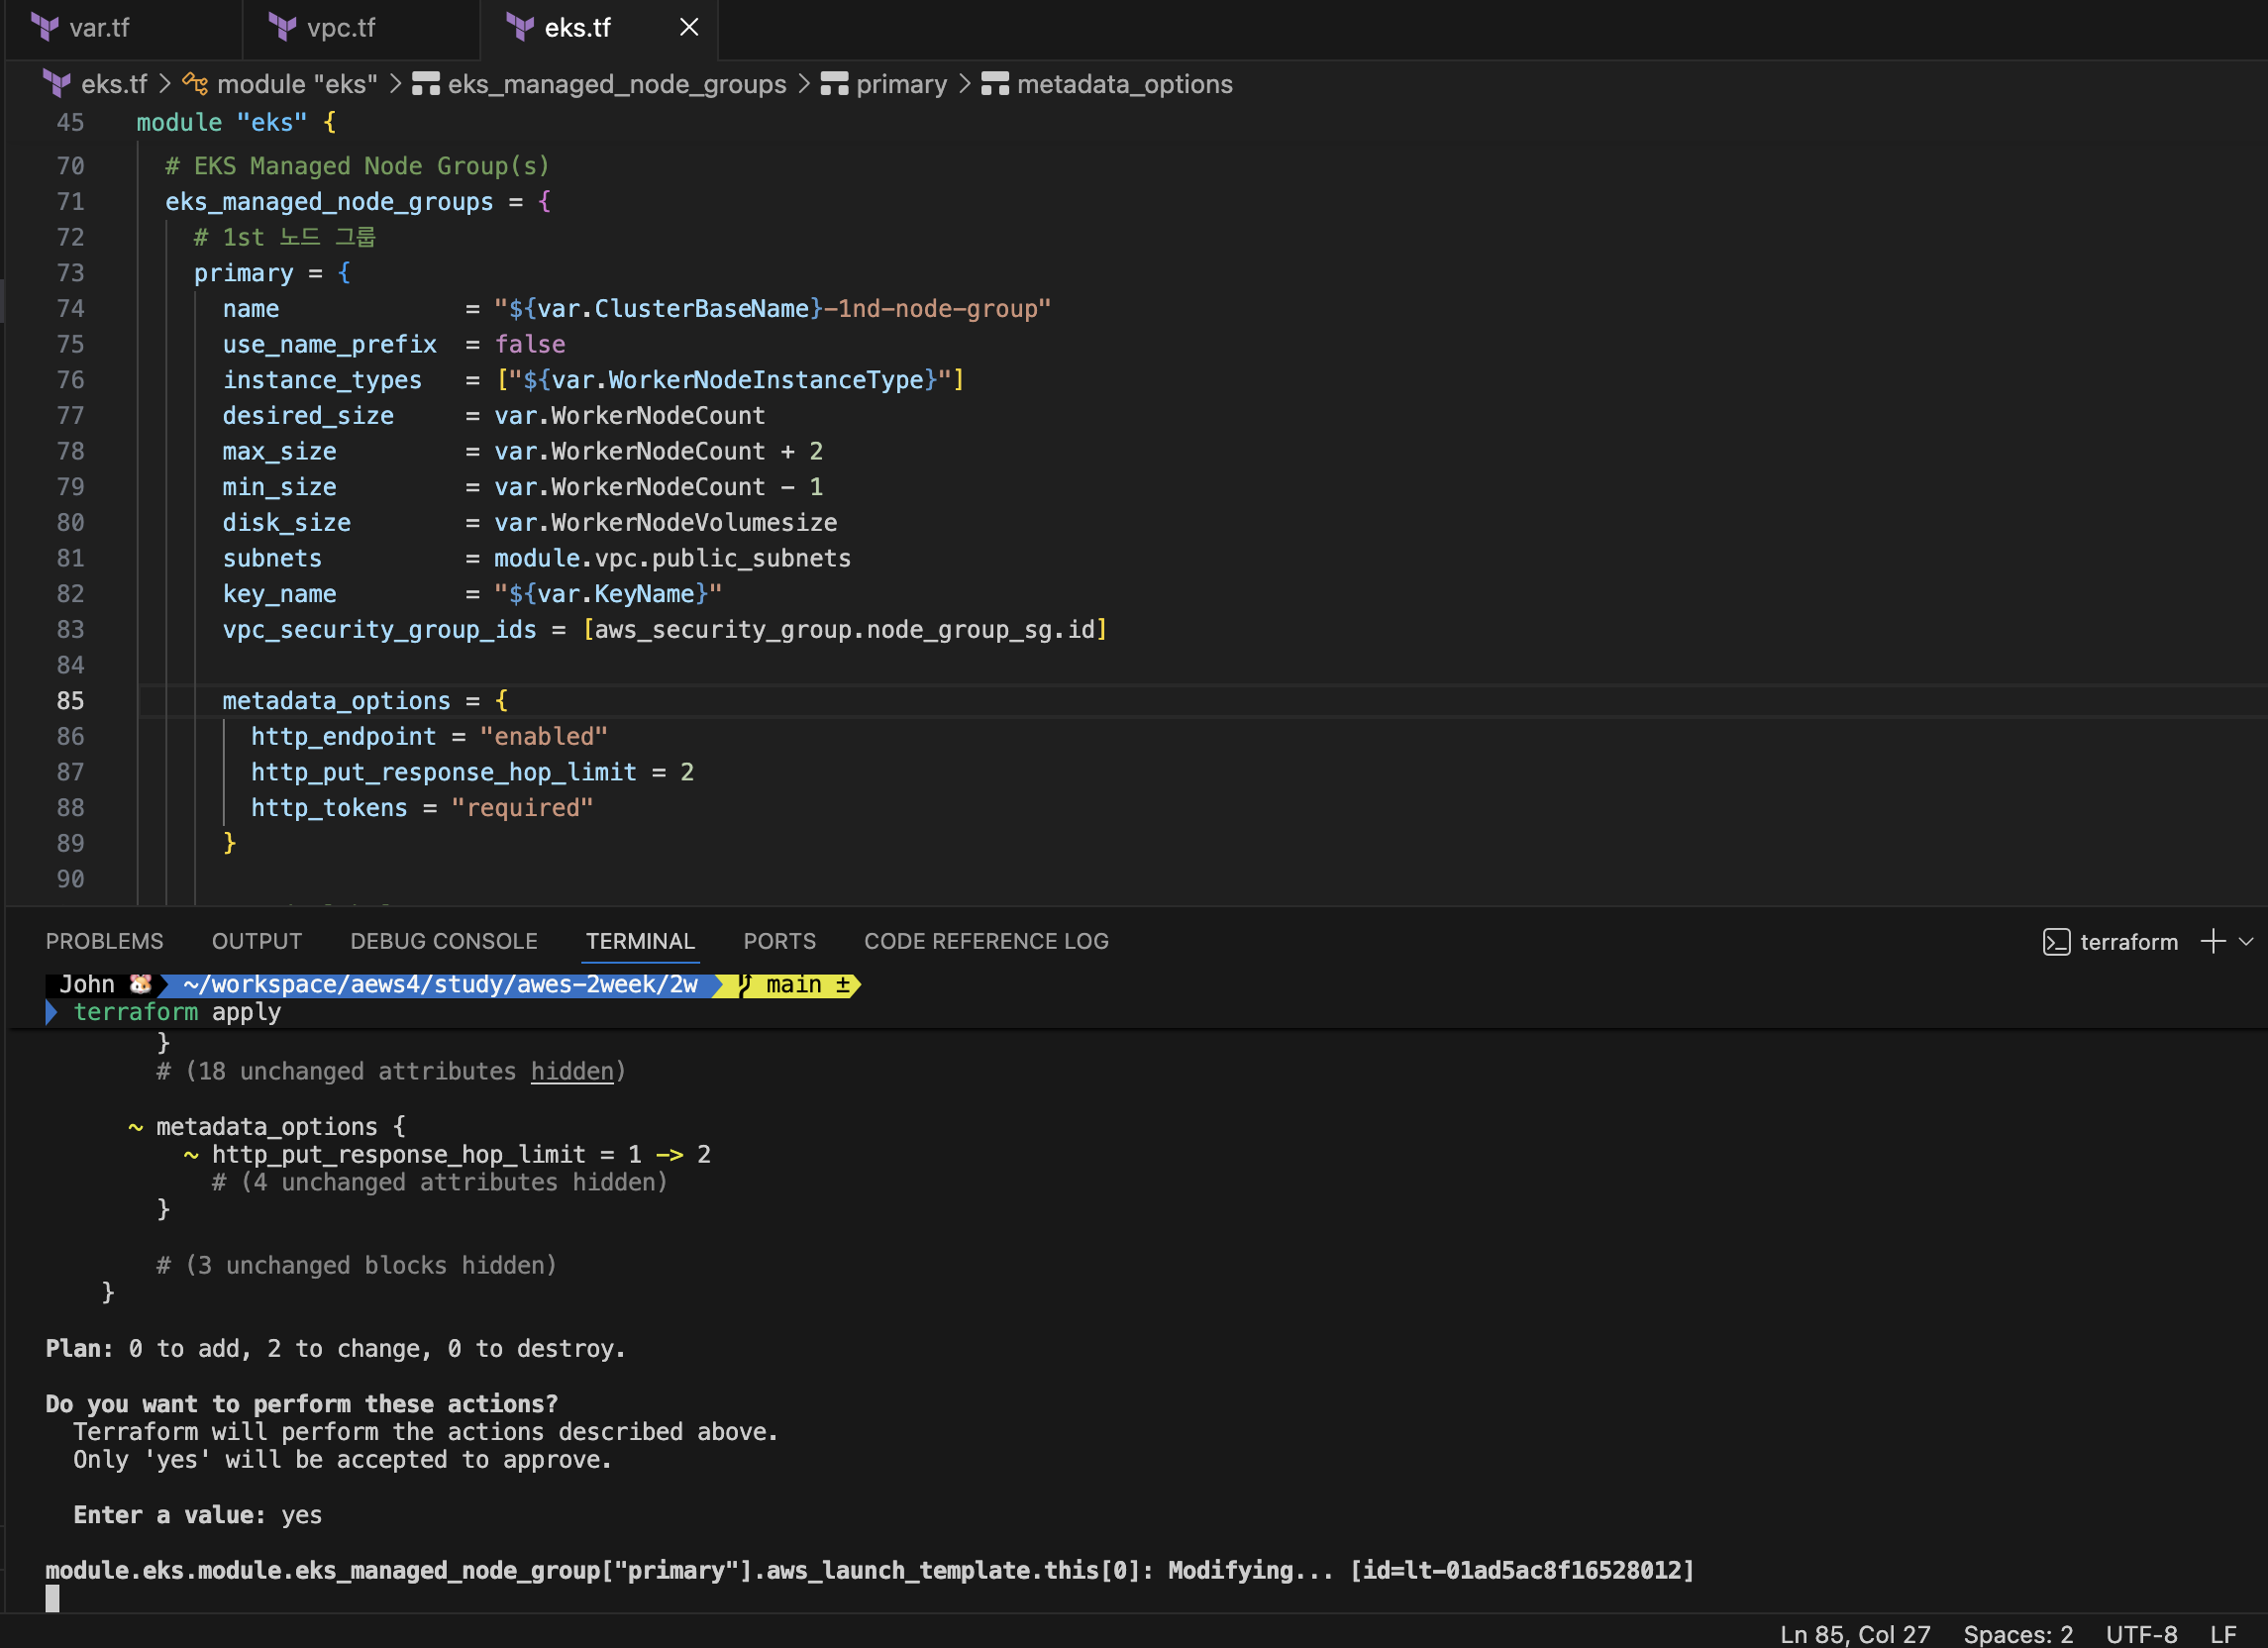Click the EKS Managed Node Group(s) comment

point(357,166)
